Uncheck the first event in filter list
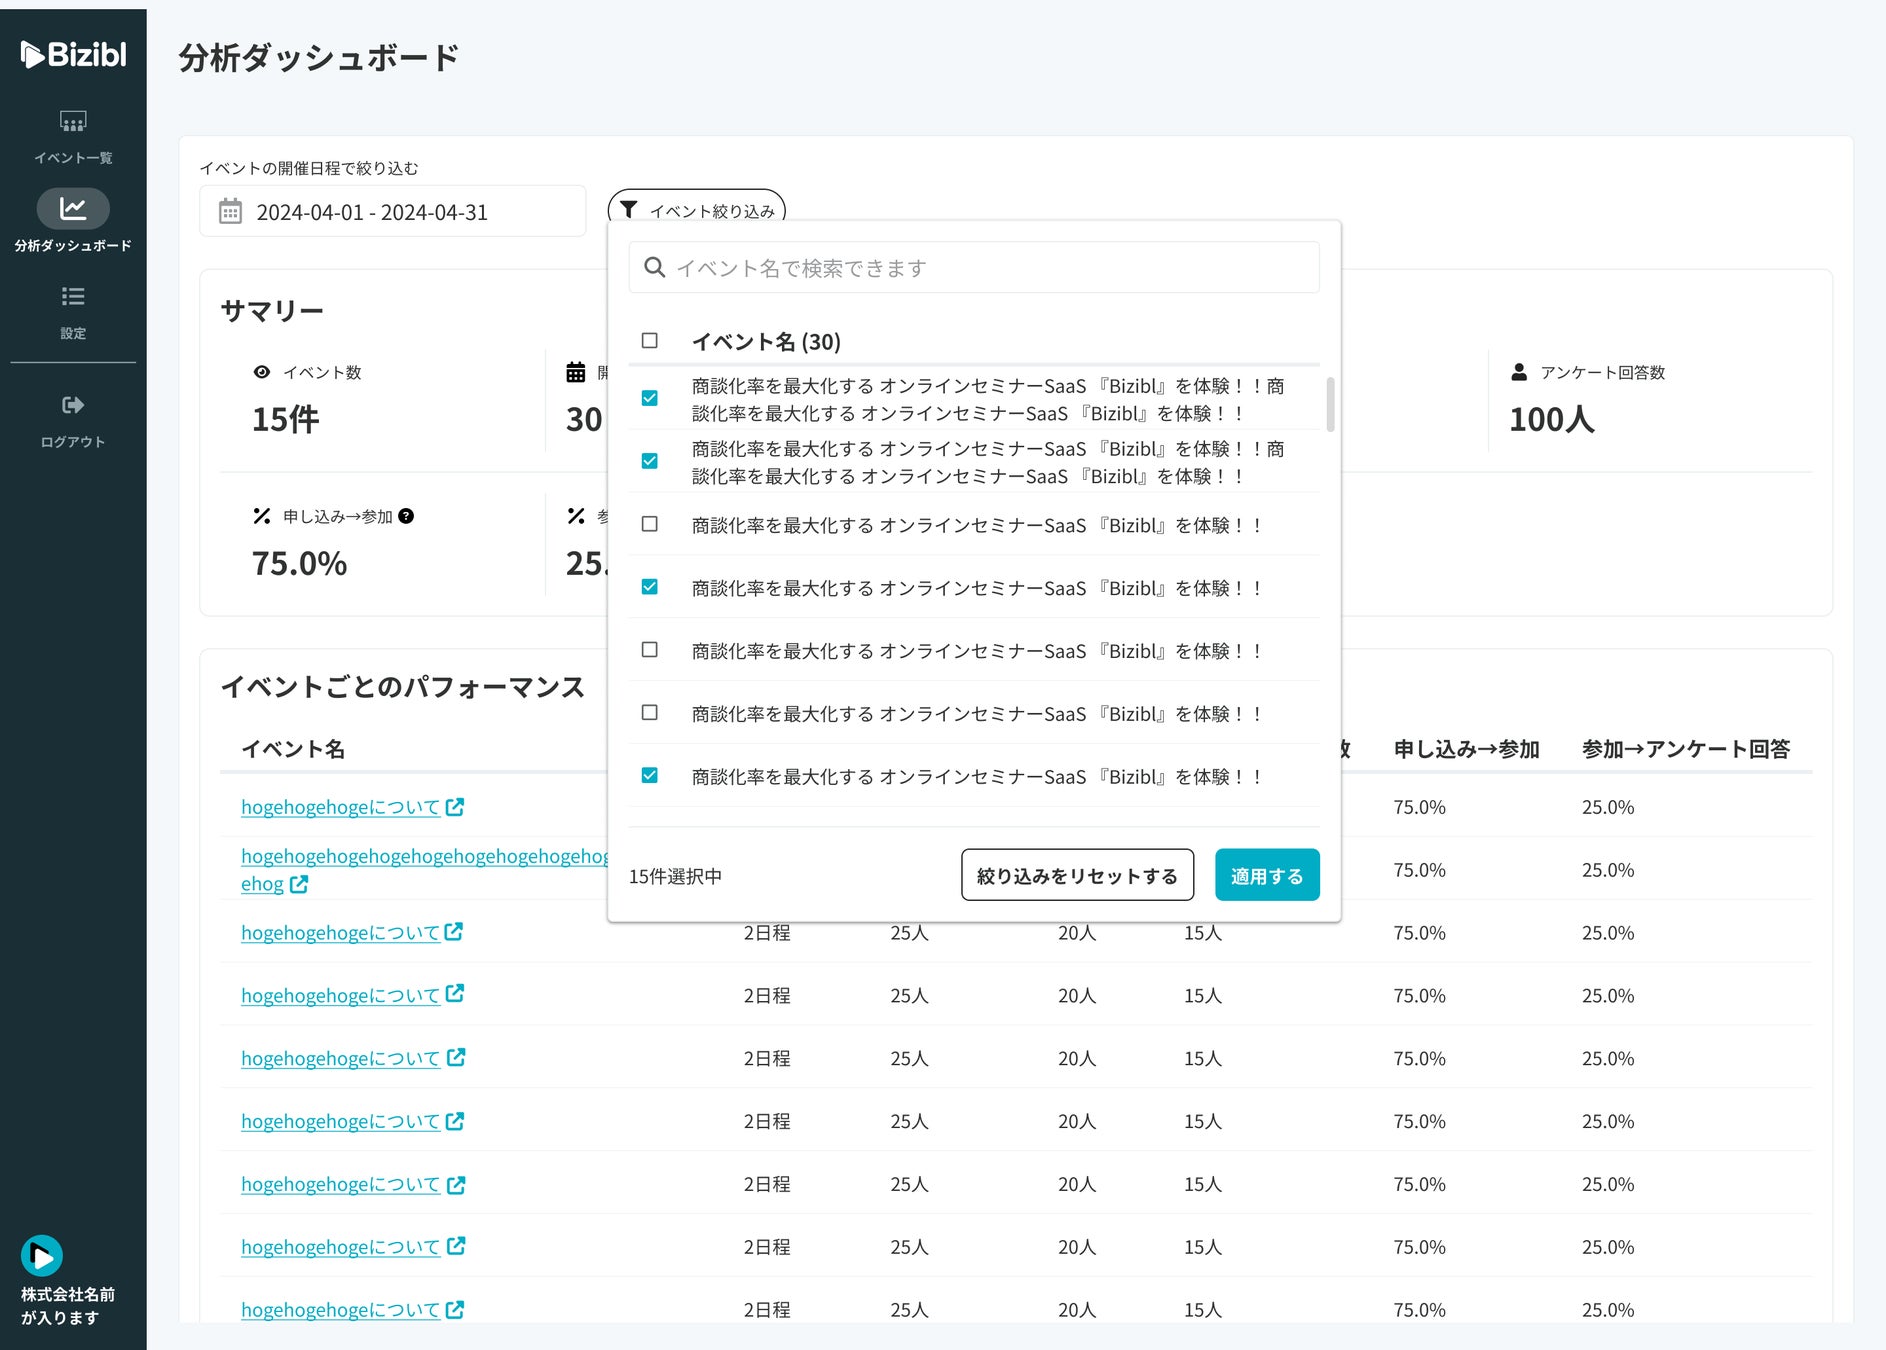1886x1350 pixels. pyautogui.click(x=650, y=398)
